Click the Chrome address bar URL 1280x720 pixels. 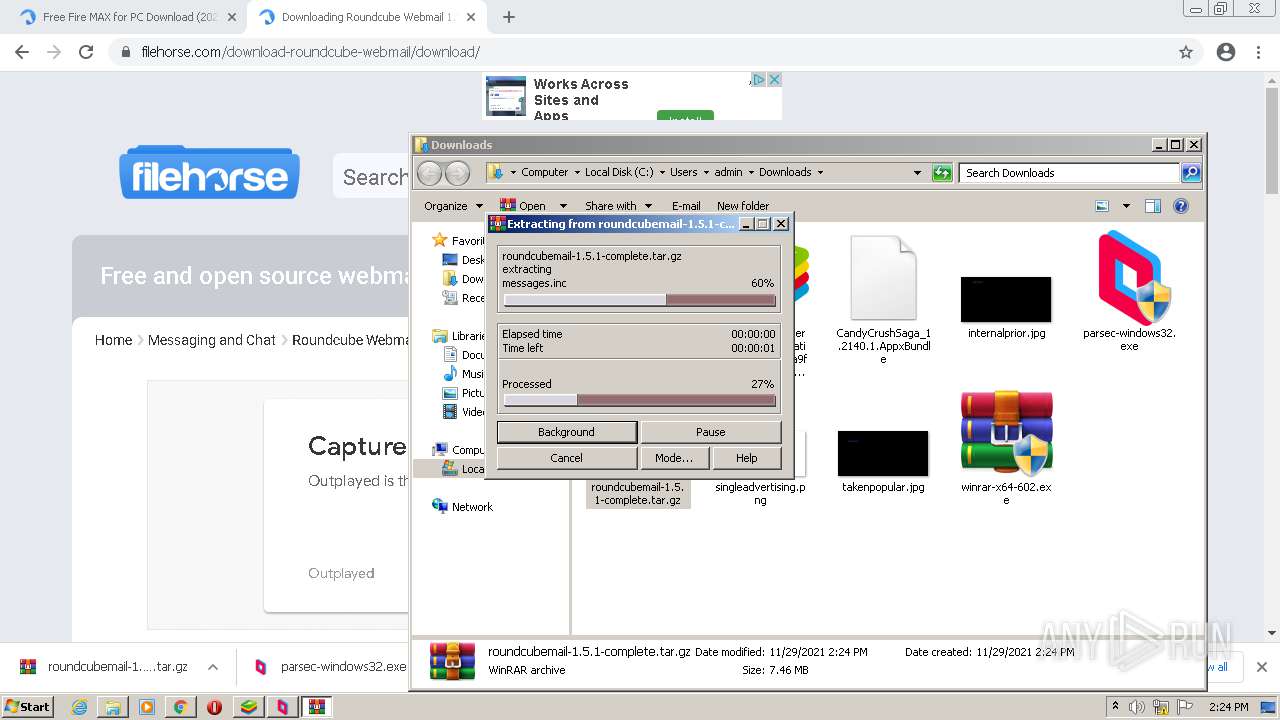coord(310,52)
